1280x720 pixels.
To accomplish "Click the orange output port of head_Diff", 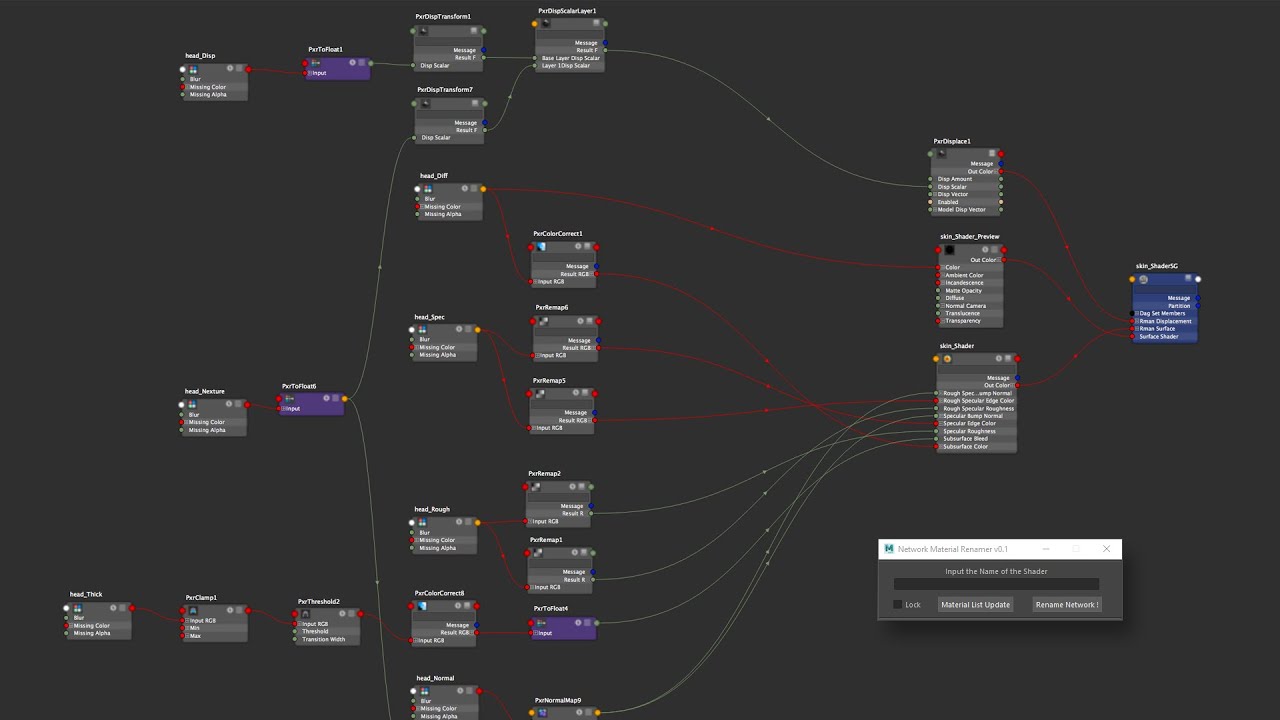I will tap(483, 189).
